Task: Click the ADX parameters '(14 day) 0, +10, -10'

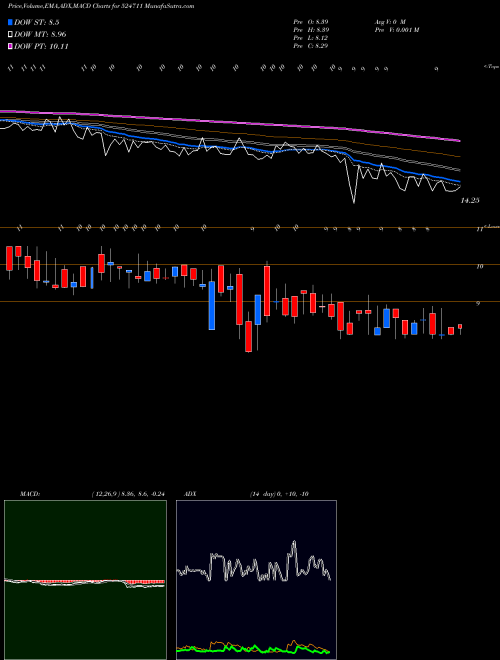Action: pos(279,494)
